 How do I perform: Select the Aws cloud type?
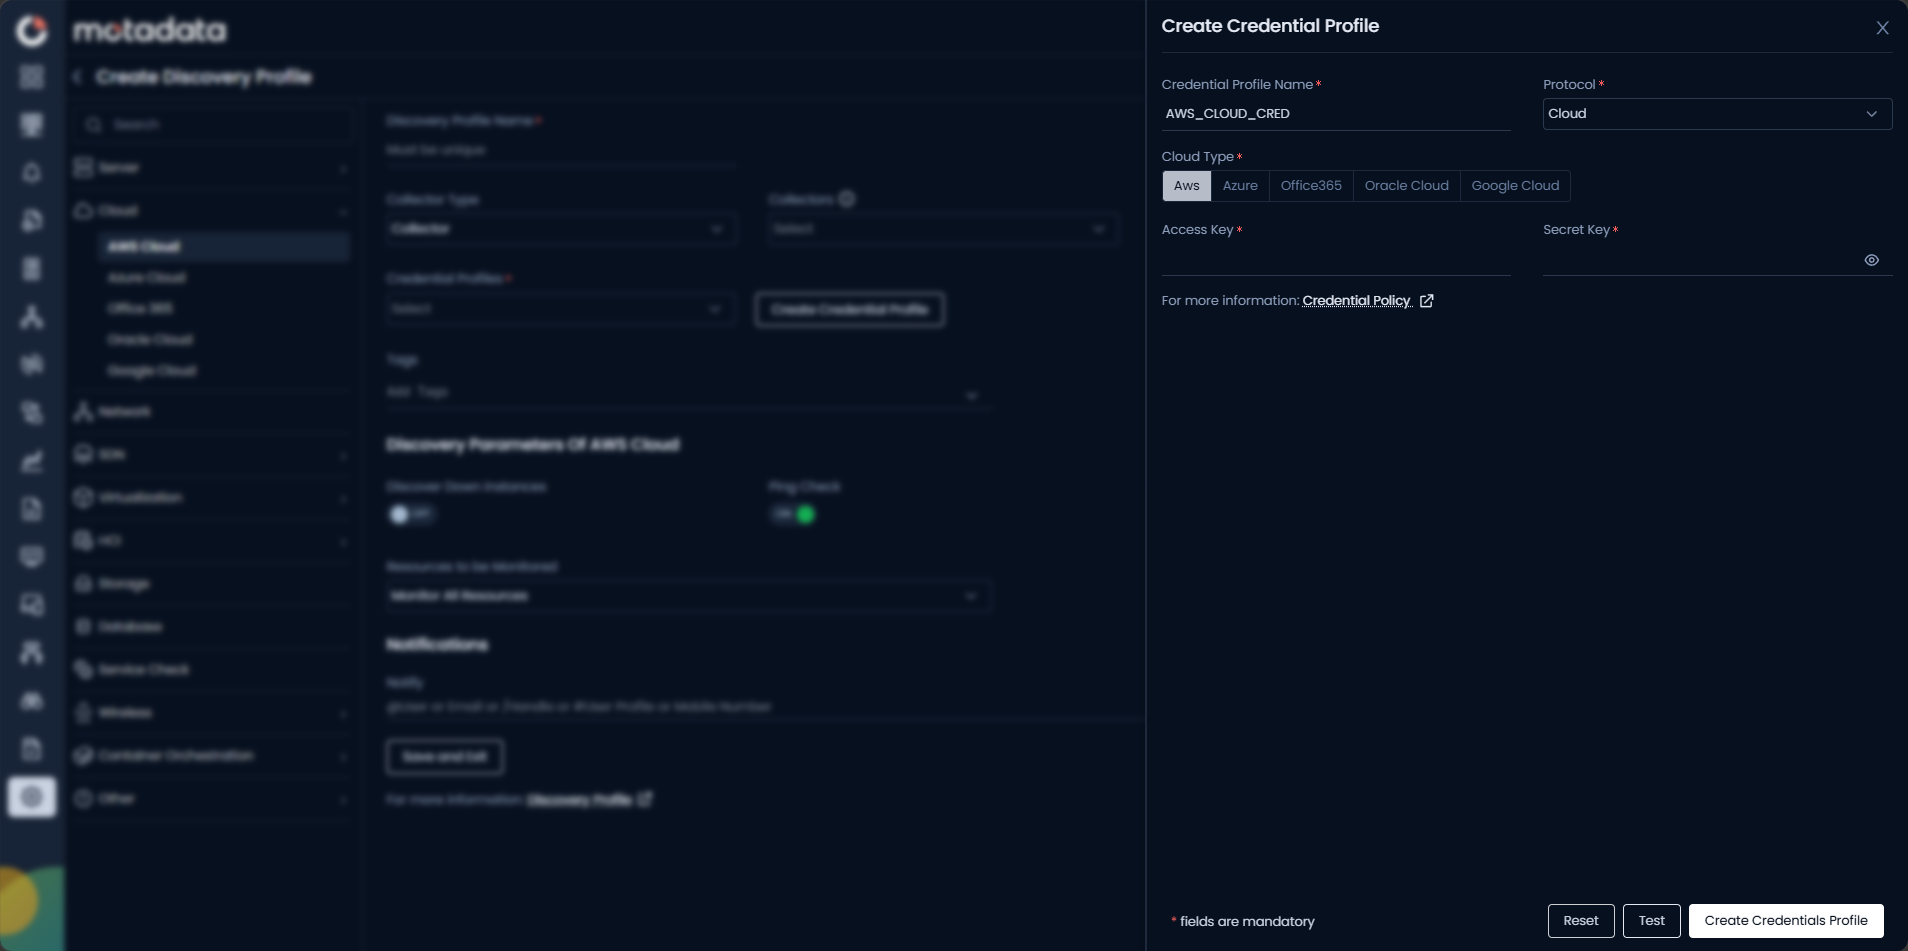pos(1186,186)
